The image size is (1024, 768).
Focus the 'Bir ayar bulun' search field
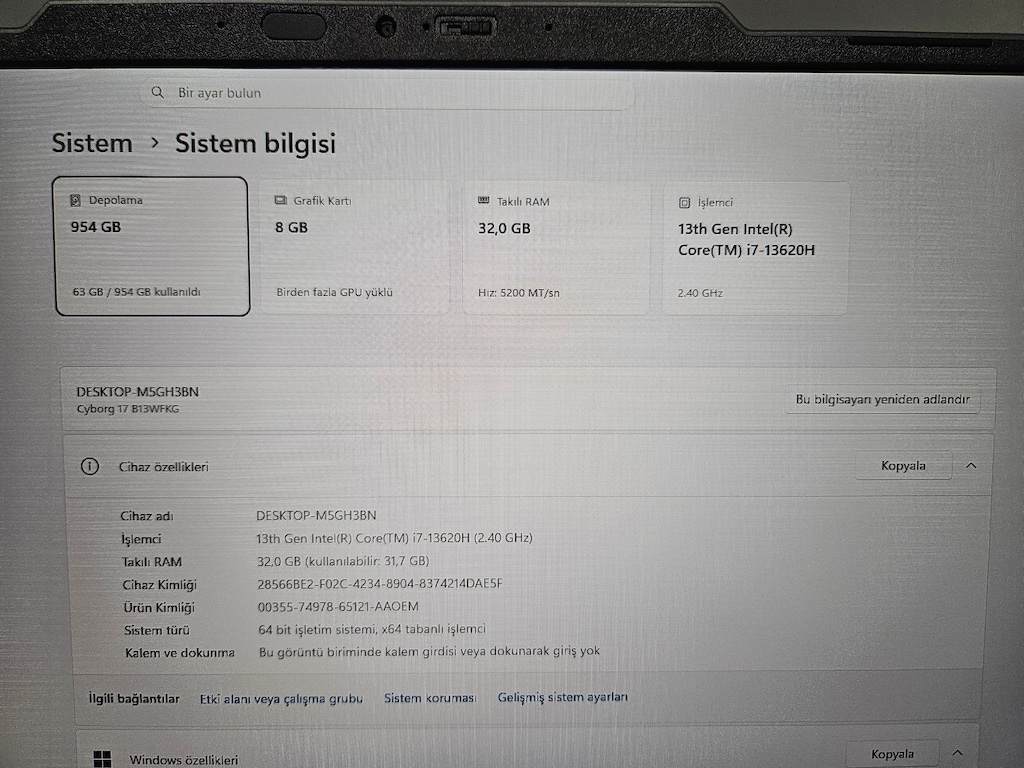pyautogui.click(x=388, y=93)
